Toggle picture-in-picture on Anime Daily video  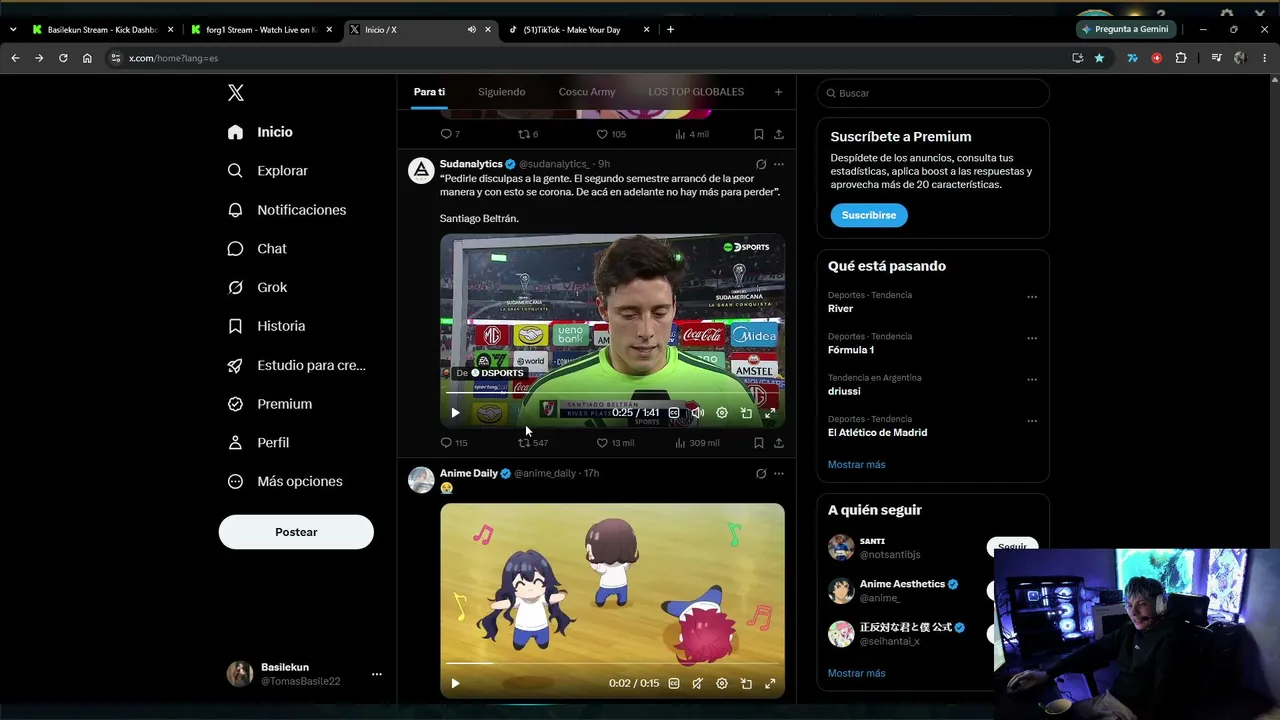pyautogui.click(x=746, y=684)
